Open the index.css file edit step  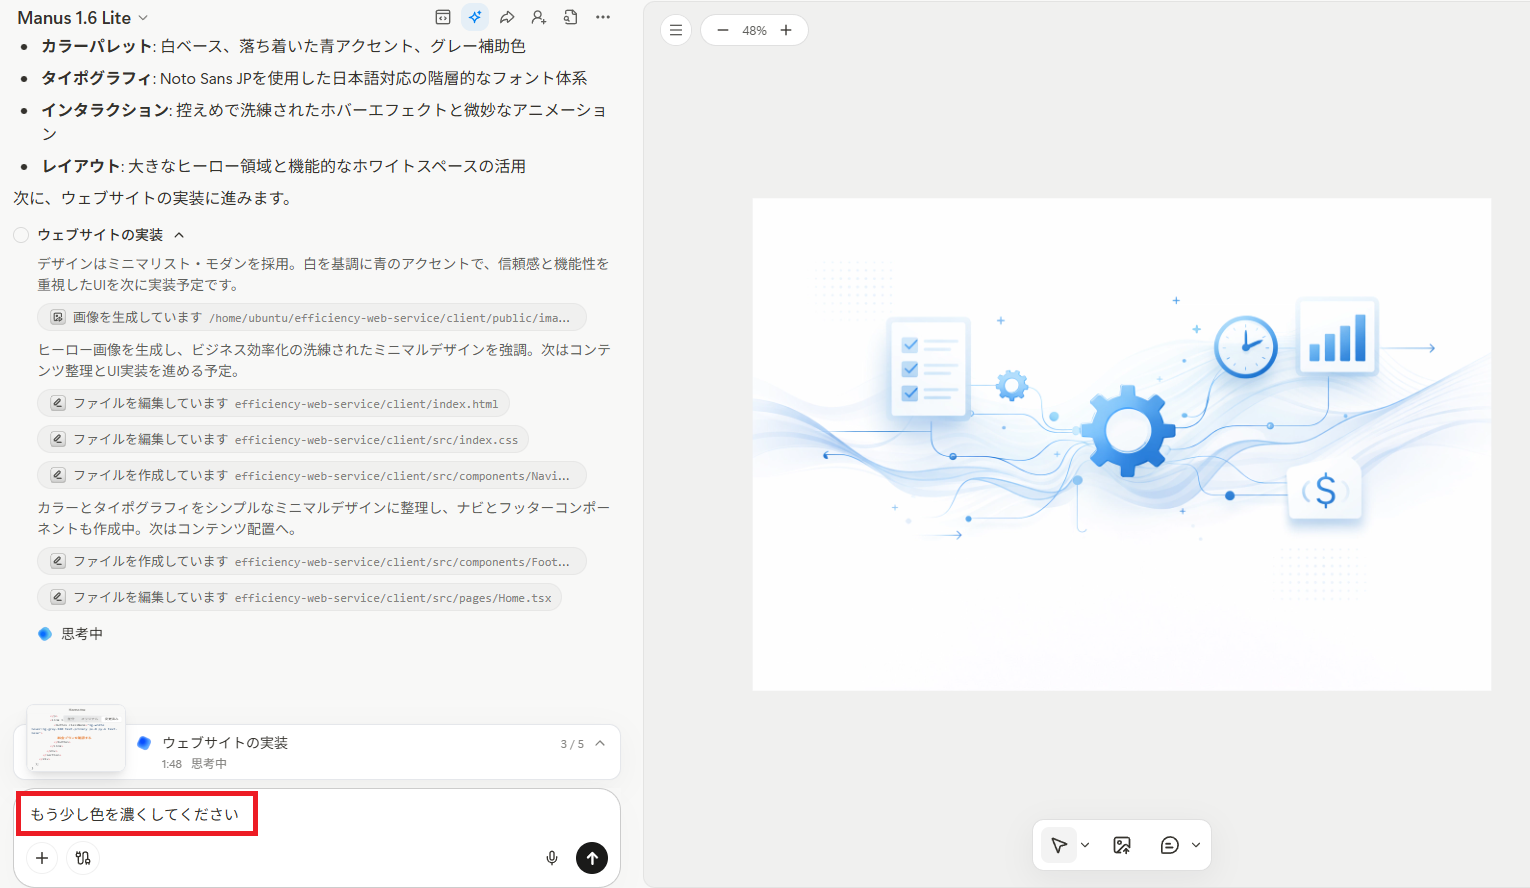(x=284, y=440)
